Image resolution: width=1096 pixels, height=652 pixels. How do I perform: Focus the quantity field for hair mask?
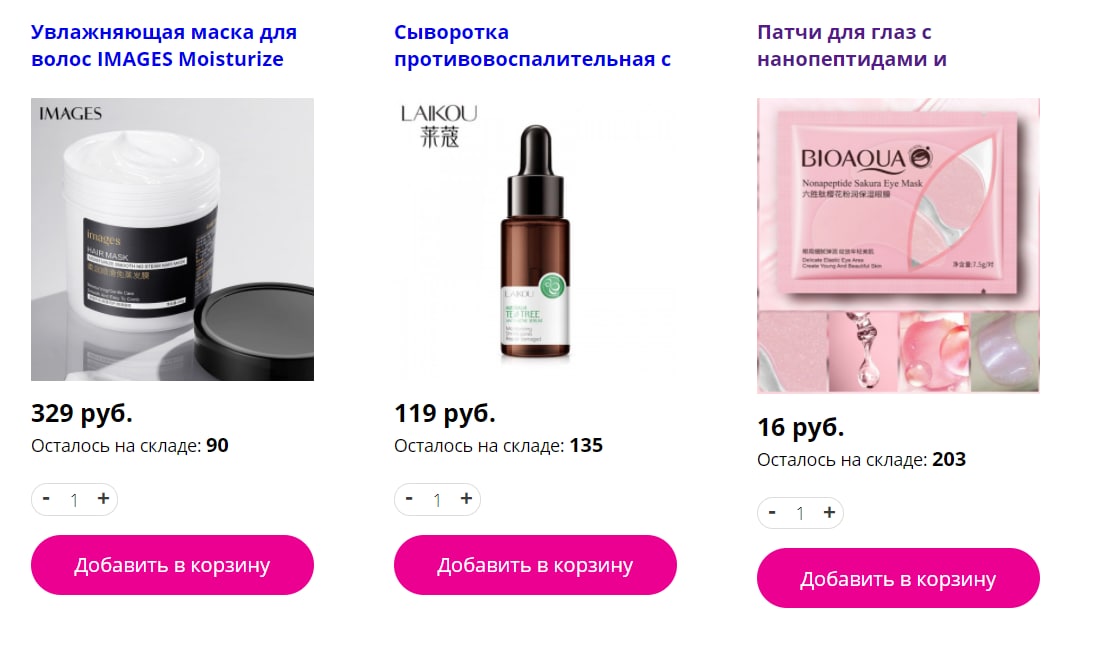tap(74, 500)
